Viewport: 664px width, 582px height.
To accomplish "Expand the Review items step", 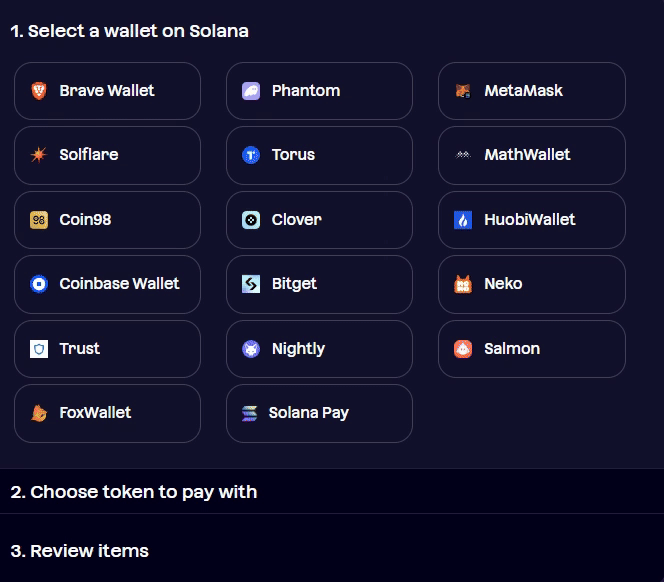I will tap(332, 551).
